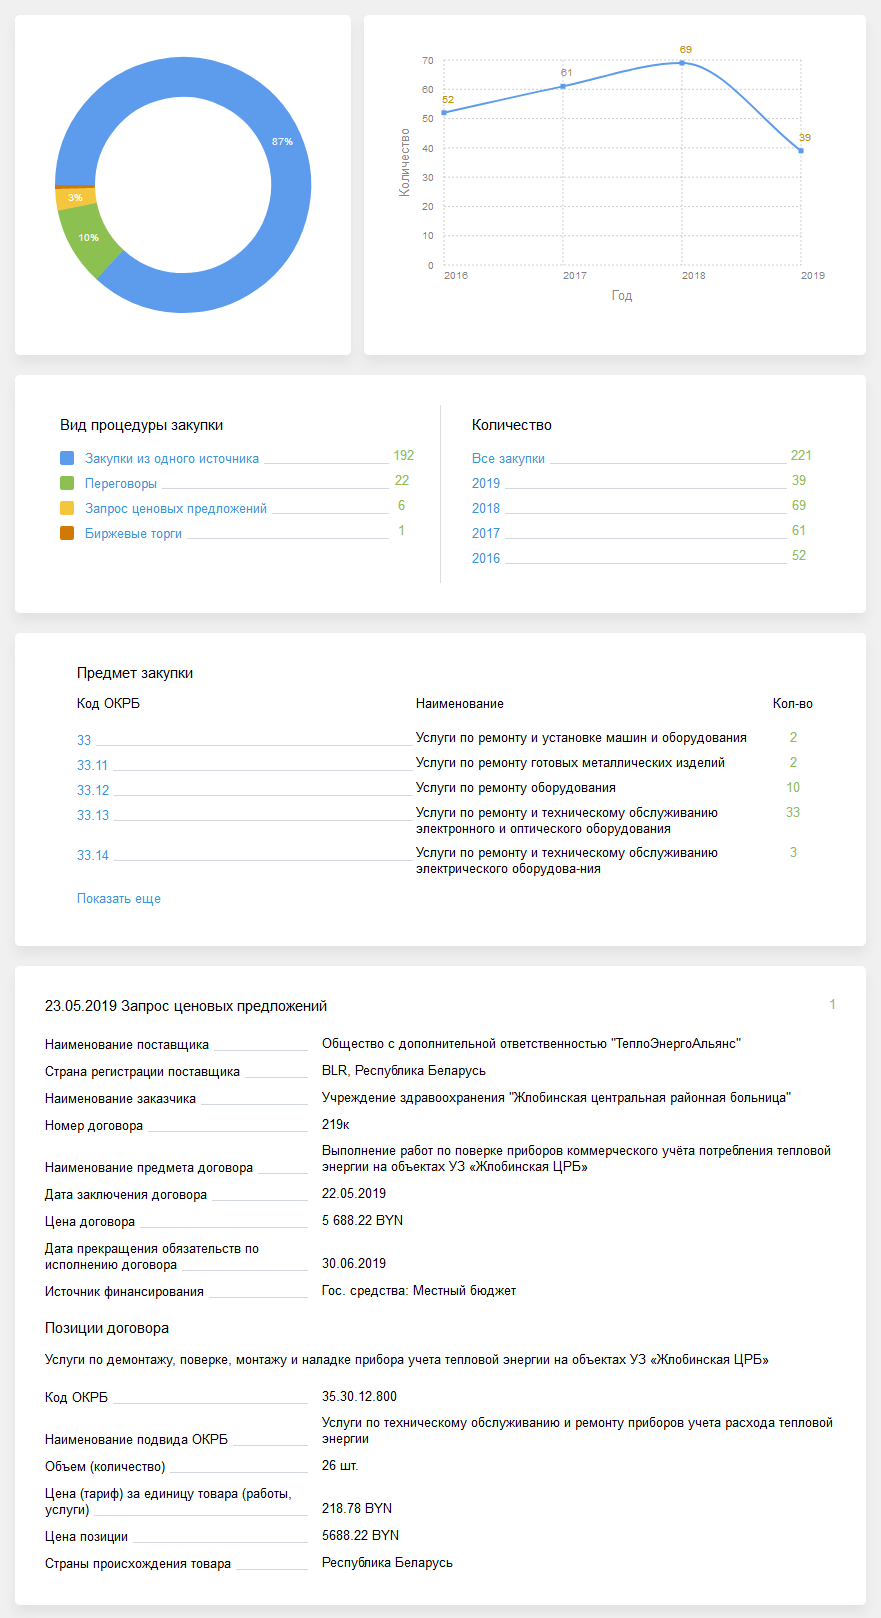
Task: Click the green 'Переговоры' legend swatch
Action: point(67,483)
